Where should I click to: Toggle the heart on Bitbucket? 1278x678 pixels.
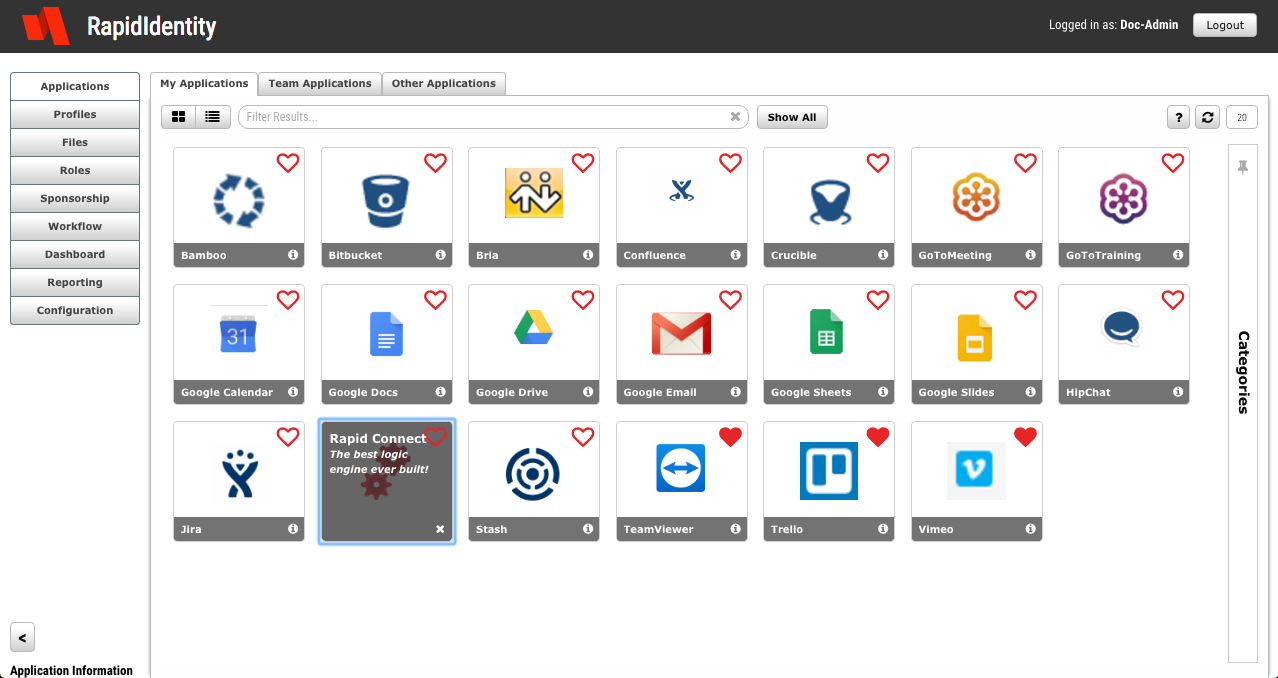(435, 162)
